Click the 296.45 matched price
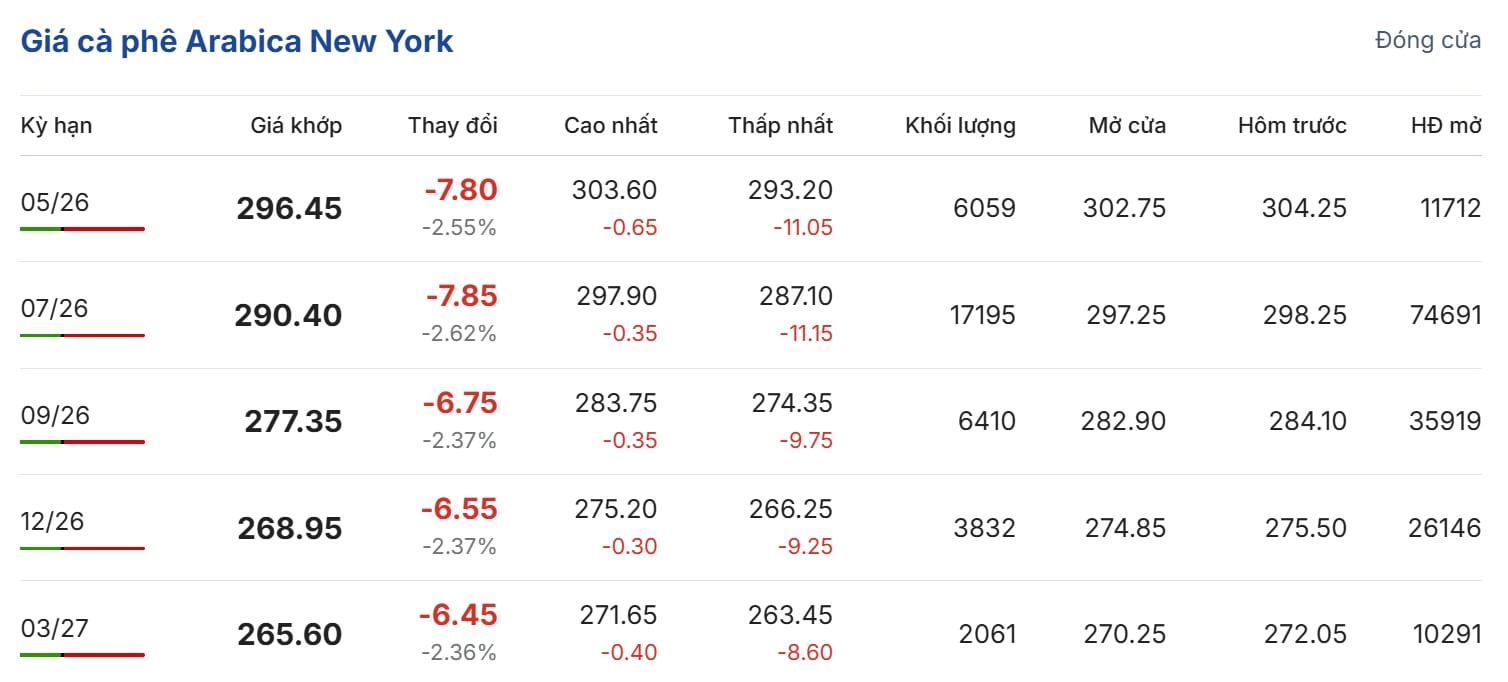The image size is (1508, 682). (x=289, y=209)
